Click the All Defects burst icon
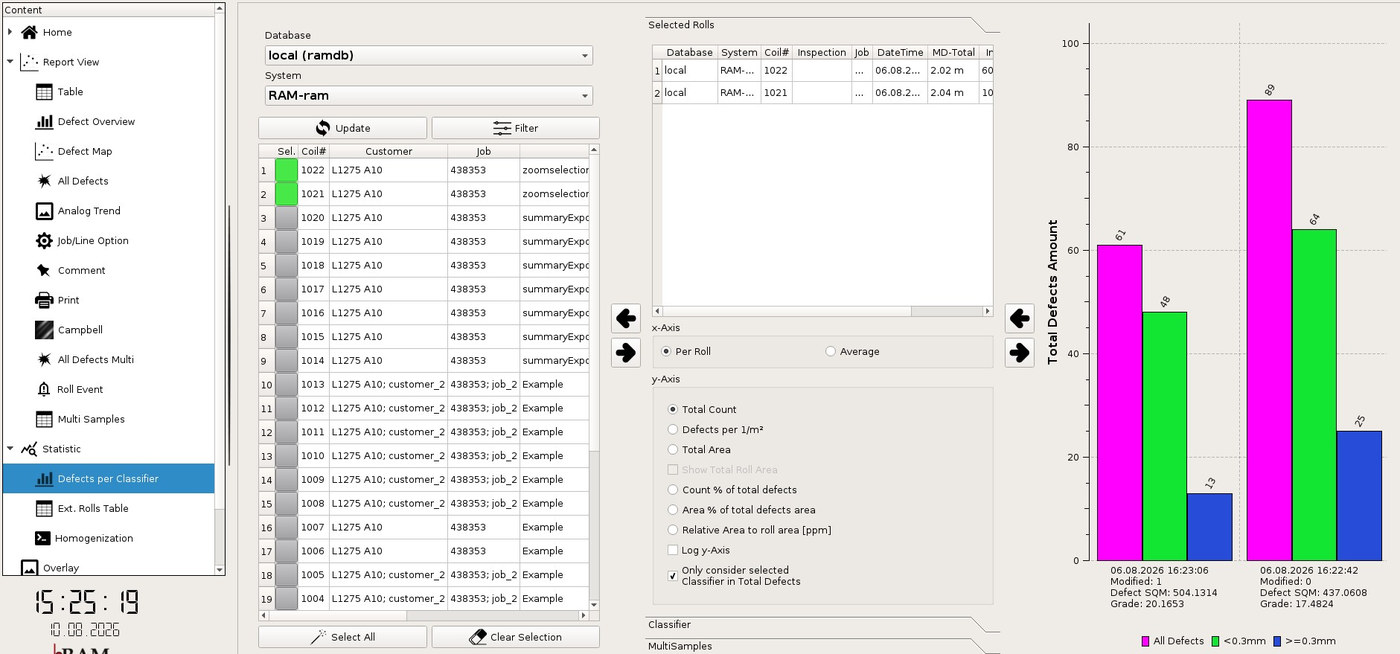The width and height of the screenshot is (1400, 654). pyautogui.click(x=44, y=181)
